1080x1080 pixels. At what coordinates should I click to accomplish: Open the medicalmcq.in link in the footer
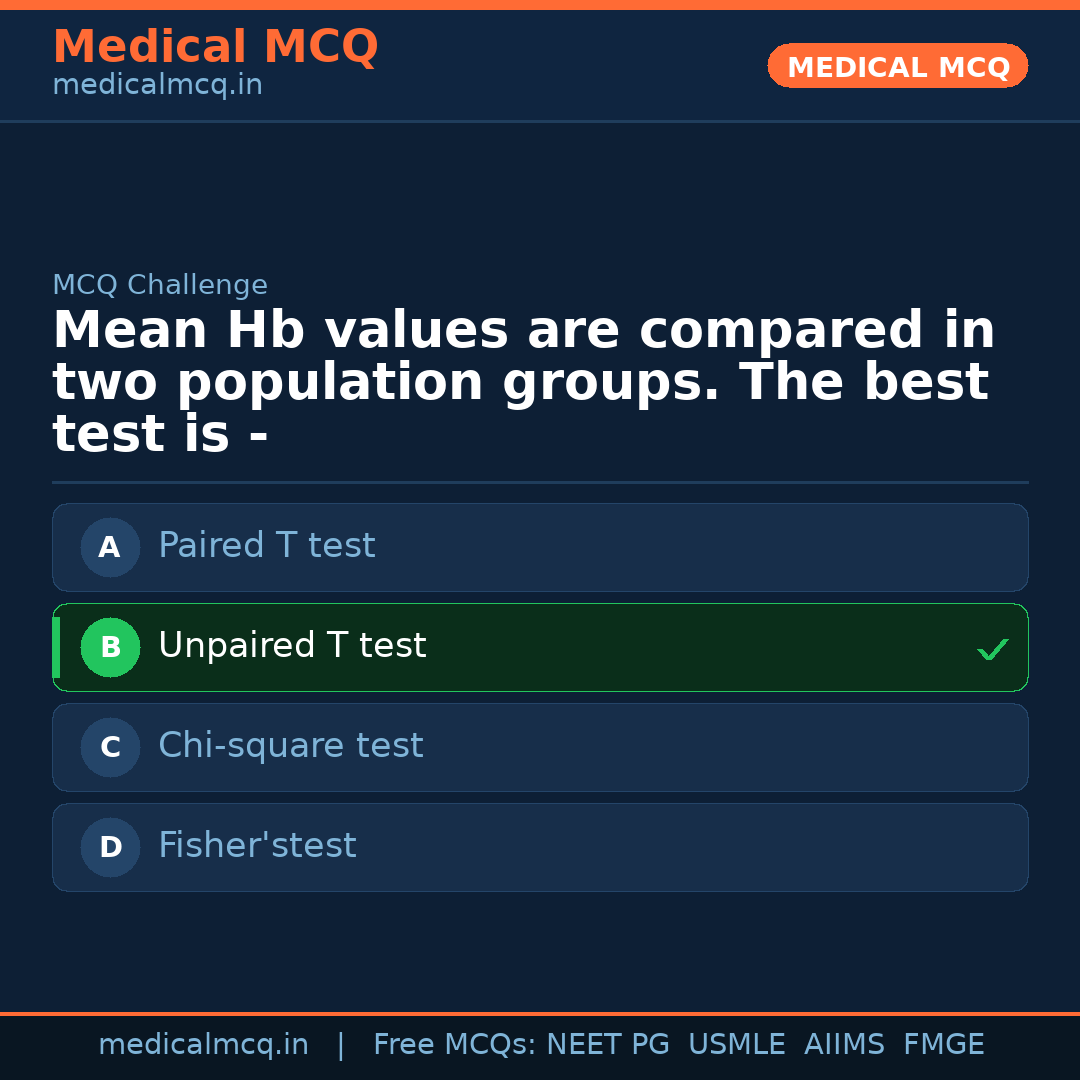click(x=203, y=1045)
